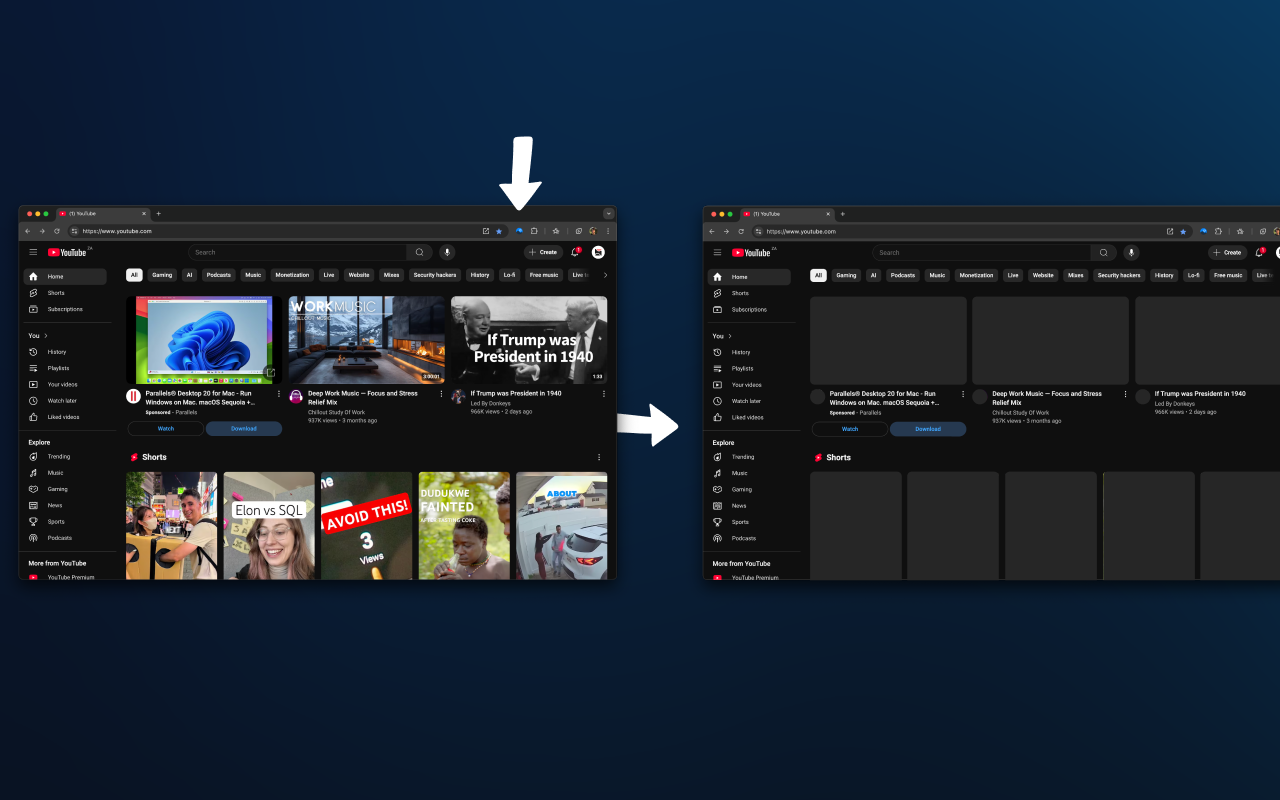The width and height of the screenshot is (1280, 800).
Task: Open the extensions puzzle icon in left window
Action: [534, 231]
